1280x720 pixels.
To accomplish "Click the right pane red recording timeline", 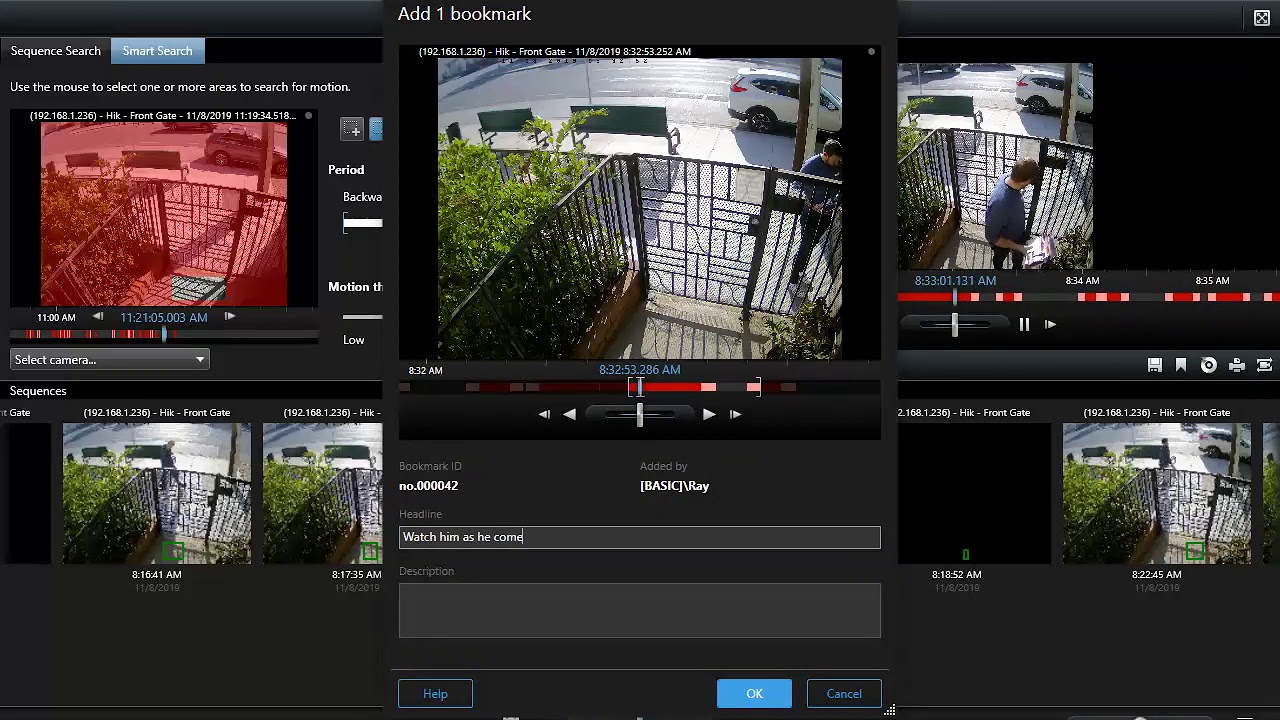I will pyautogui.click(x=1088, y=297).
